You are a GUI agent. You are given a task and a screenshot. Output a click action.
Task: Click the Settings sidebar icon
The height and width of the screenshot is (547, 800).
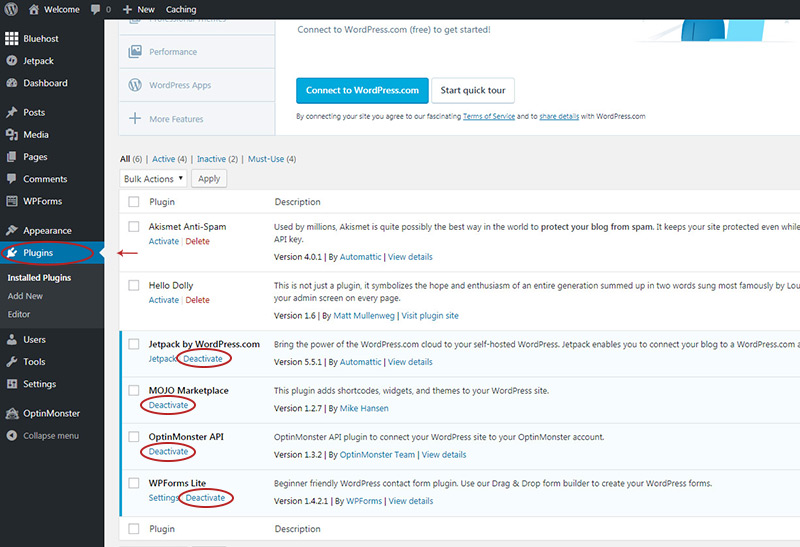[x=12, y=384]
